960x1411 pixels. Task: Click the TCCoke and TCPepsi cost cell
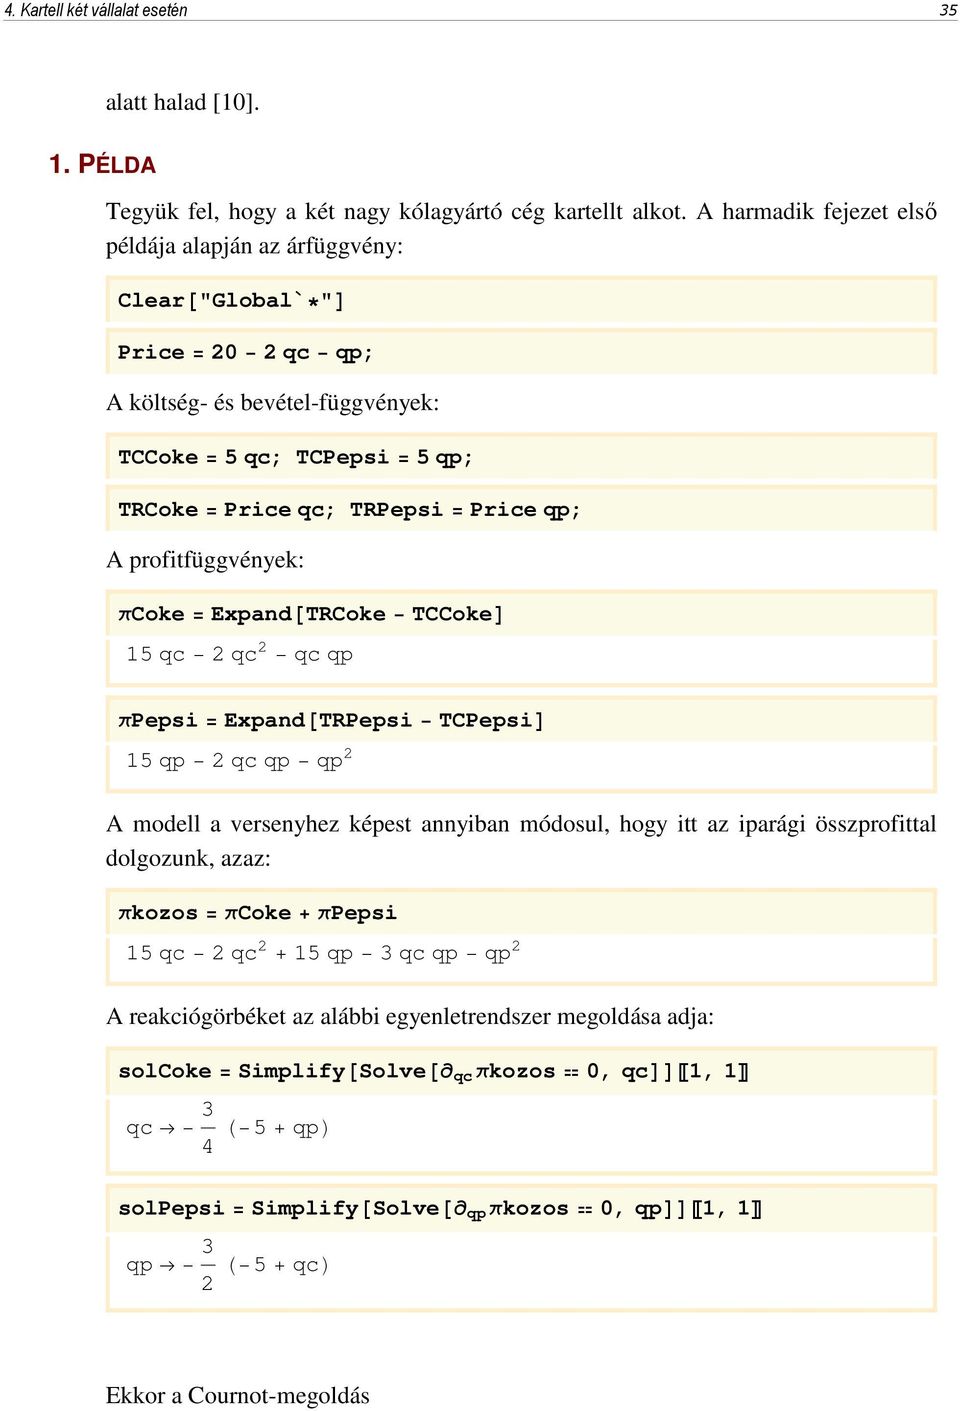pyautogui.click(x=521, y=457)
